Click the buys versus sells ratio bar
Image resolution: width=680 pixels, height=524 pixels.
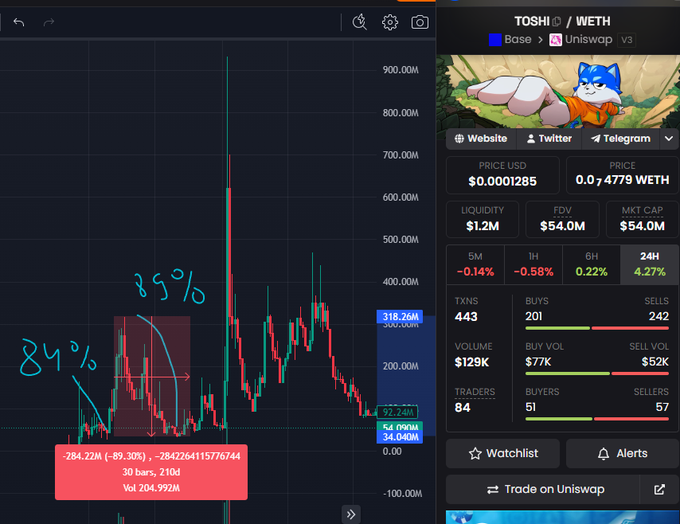click(597, 328)
